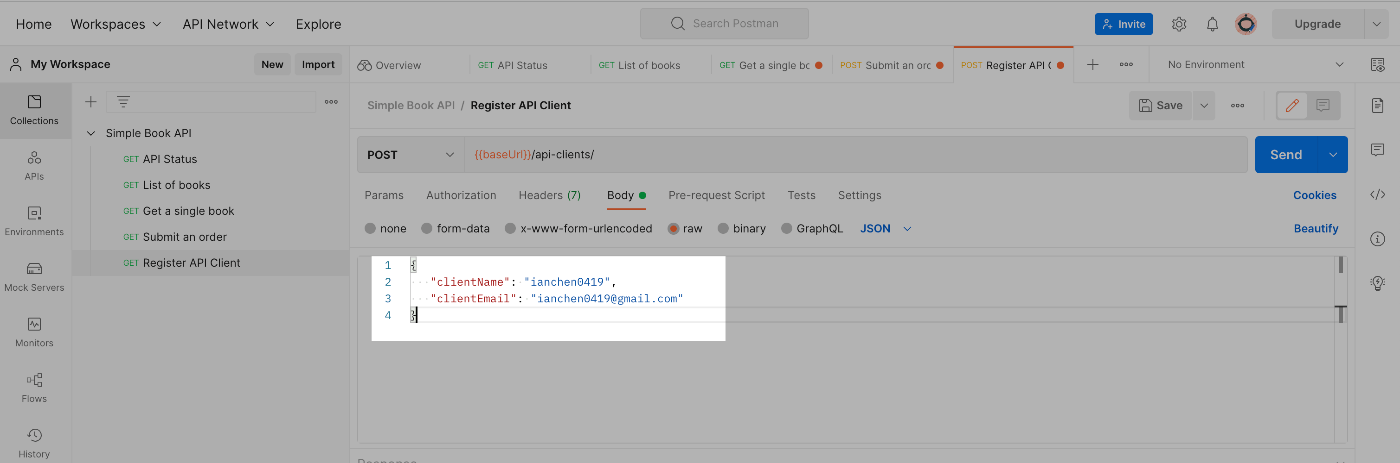Open related requests lightbulb icon
Viewport: 1400px width, 463px height.
point(1377,283)
